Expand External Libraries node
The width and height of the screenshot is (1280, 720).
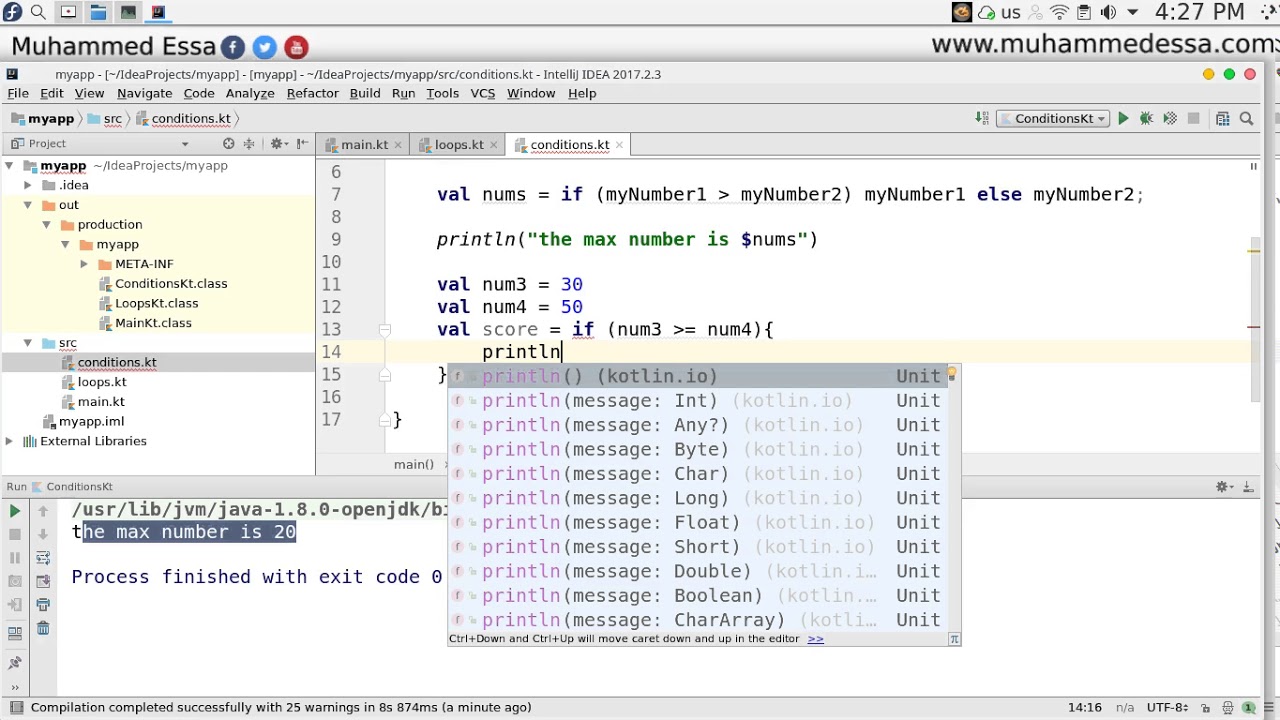(x=10, y=441)
